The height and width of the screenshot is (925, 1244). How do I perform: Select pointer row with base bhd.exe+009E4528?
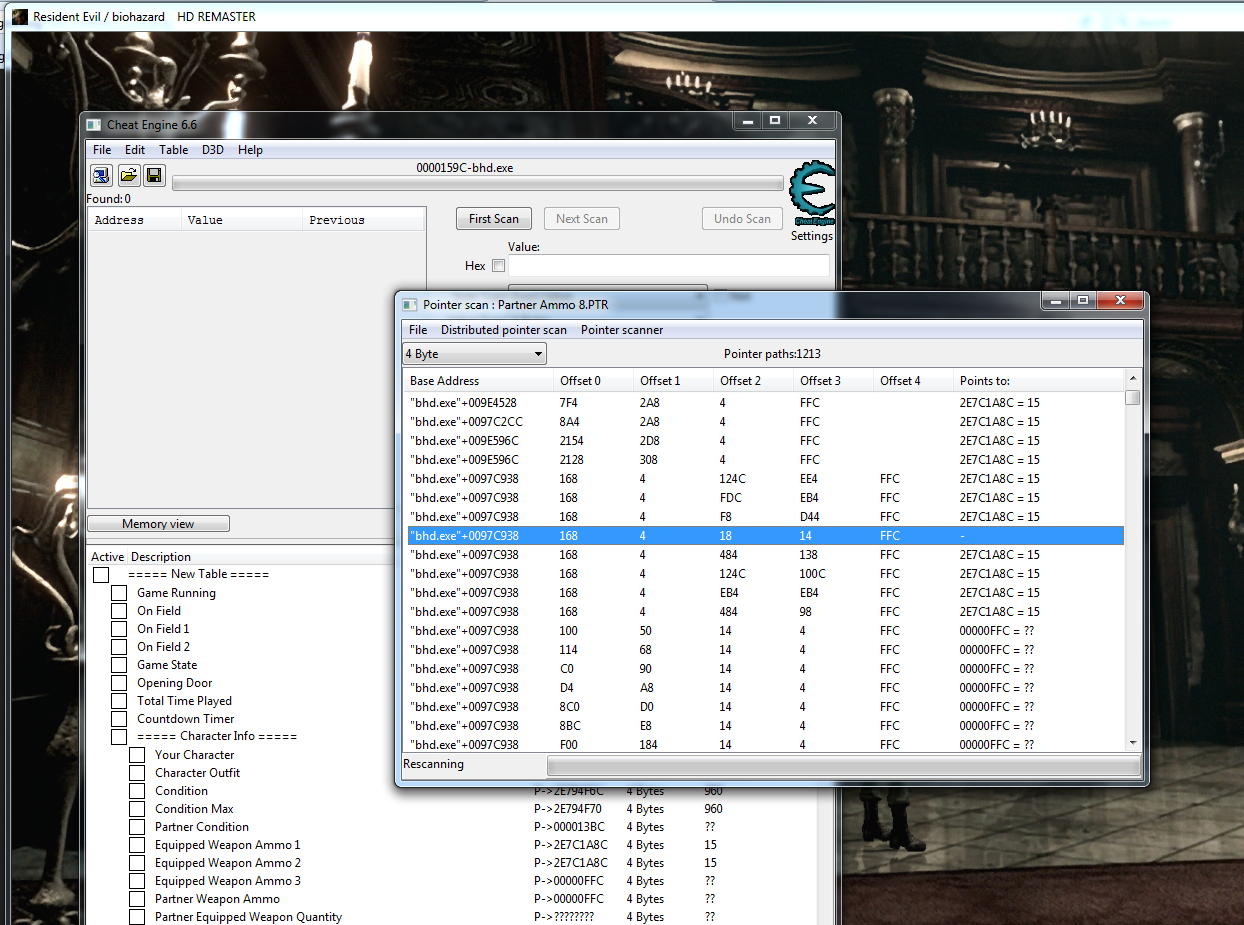765,403
